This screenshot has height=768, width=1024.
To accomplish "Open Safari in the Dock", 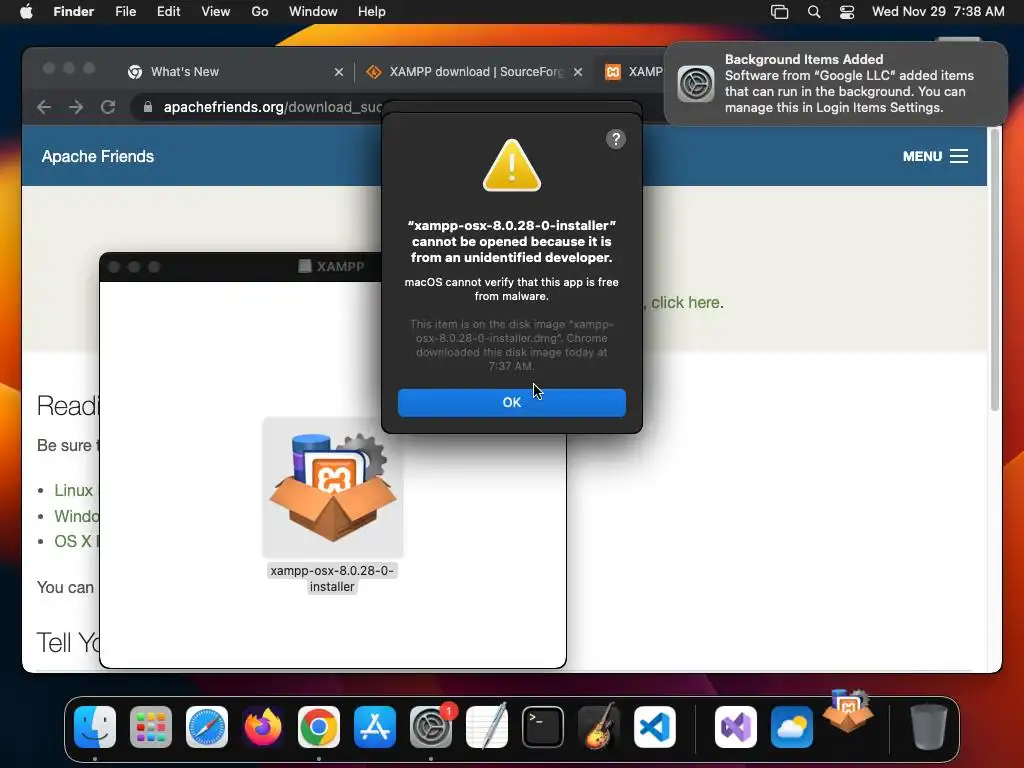I will pos(207,726).
